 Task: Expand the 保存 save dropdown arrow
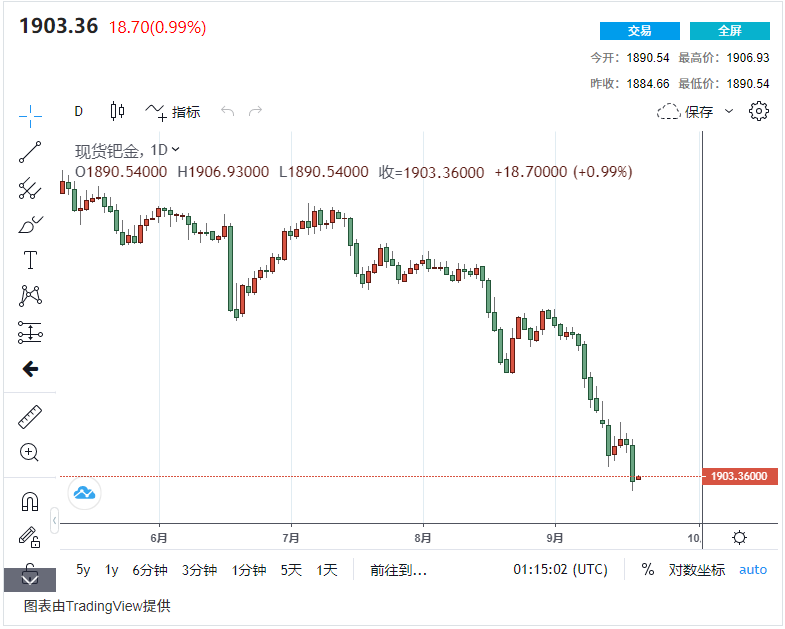point(729,111)
